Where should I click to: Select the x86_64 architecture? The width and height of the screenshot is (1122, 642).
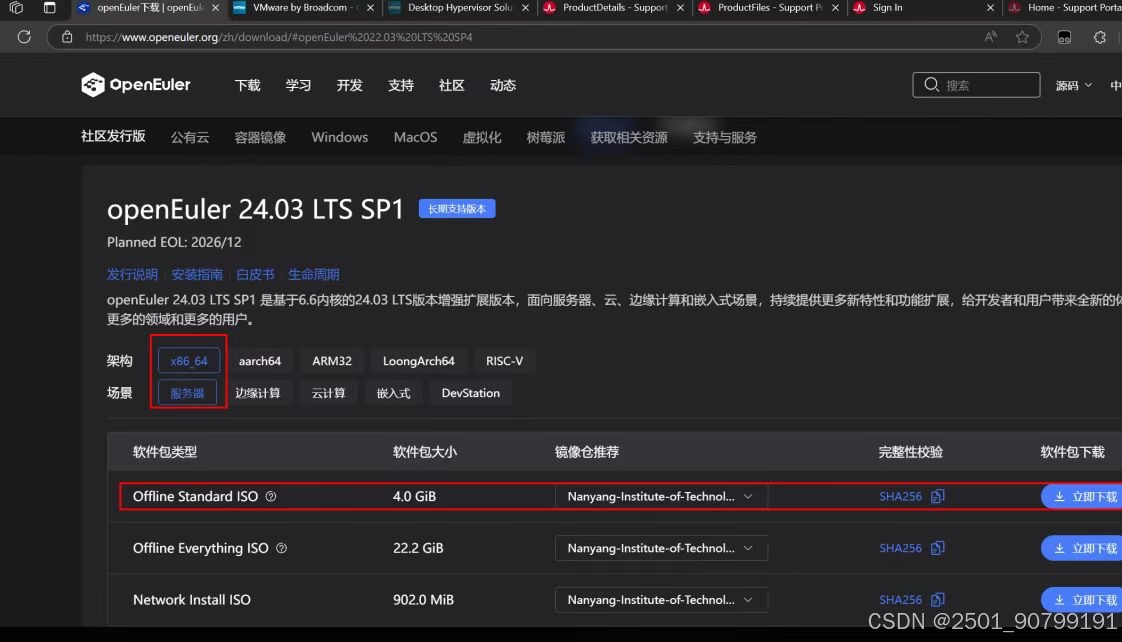189,361
